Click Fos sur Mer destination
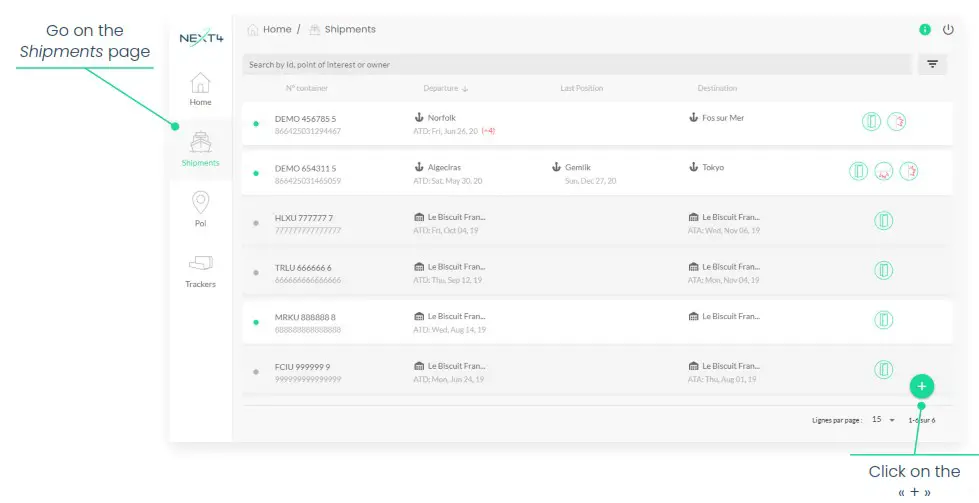This screenshot has height=503, width=979. 723,118
